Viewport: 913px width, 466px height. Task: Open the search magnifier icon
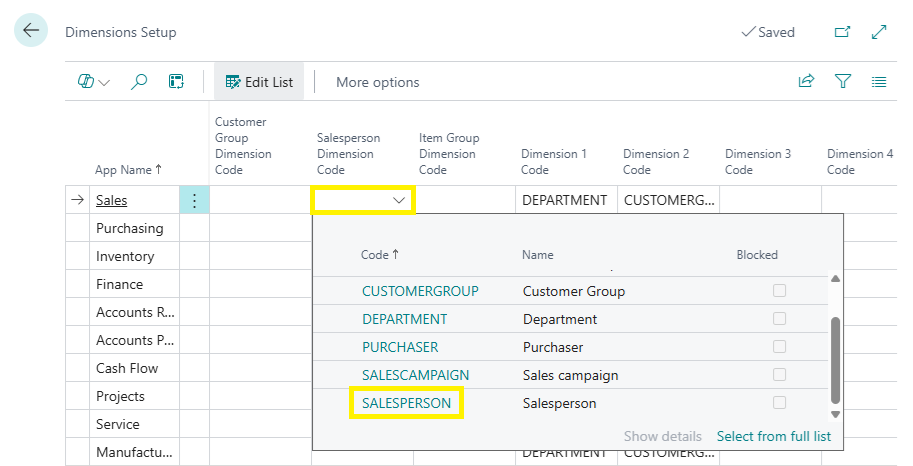coord(139,82)
